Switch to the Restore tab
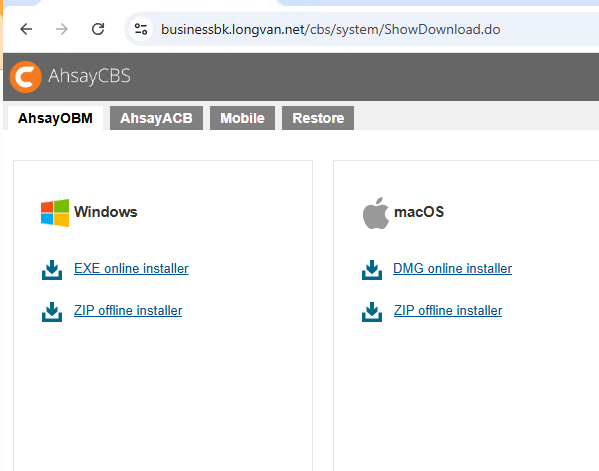This screenshot has height=471, width=599. click(x=318, y=118)
